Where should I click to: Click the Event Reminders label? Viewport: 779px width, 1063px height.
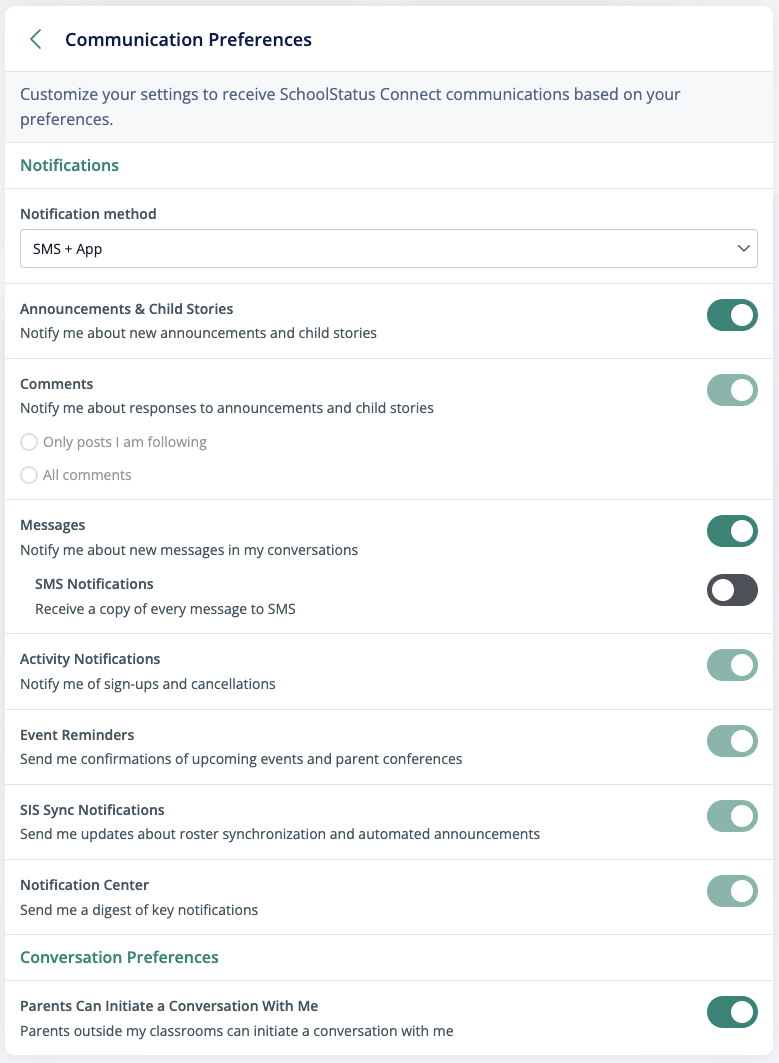point(77,735)
